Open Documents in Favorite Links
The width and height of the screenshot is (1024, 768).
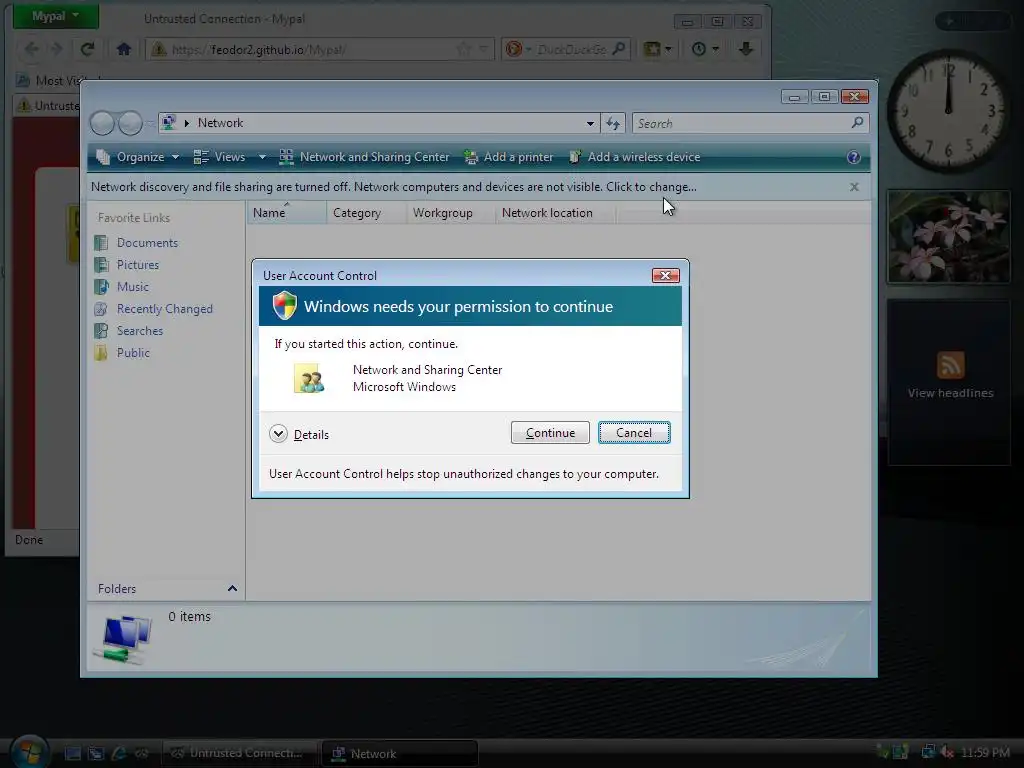[147, 243]
